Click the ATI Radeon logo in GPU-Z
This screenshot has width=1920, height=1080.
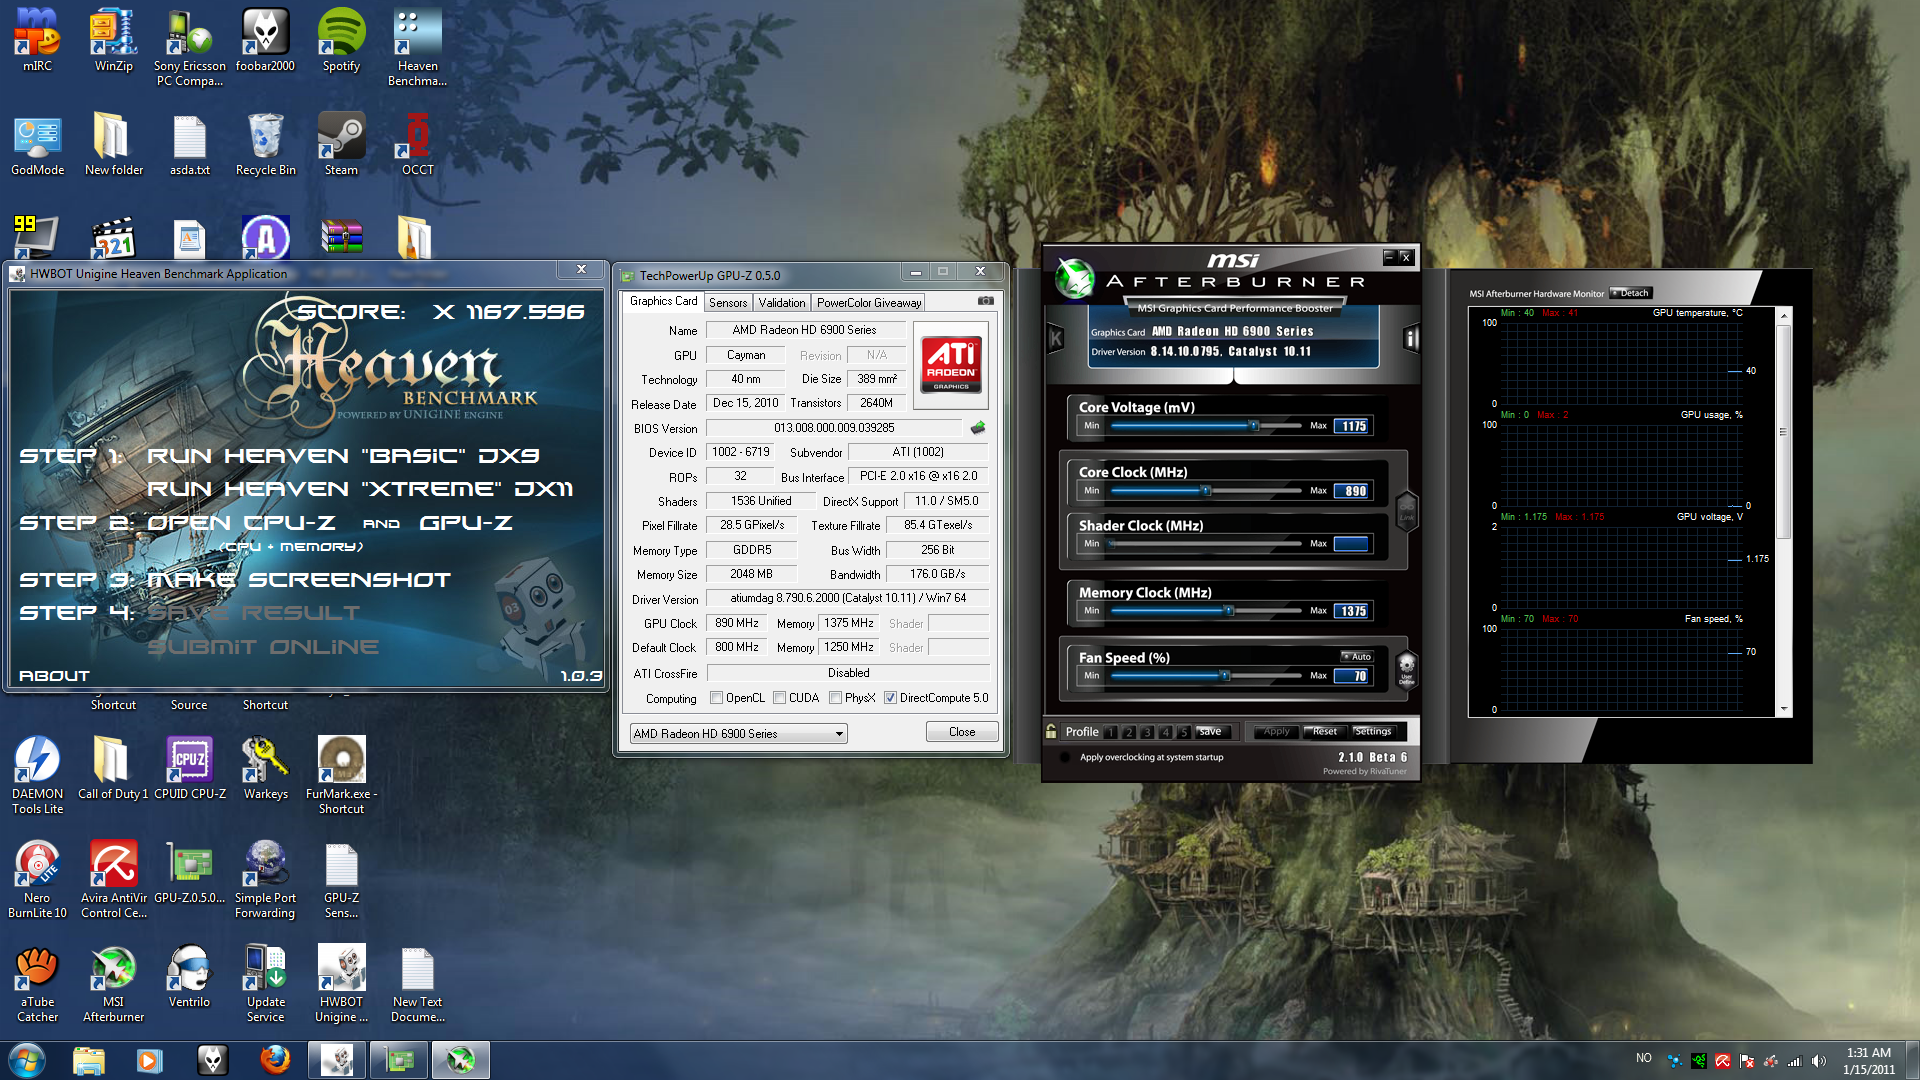coord(951,364)
